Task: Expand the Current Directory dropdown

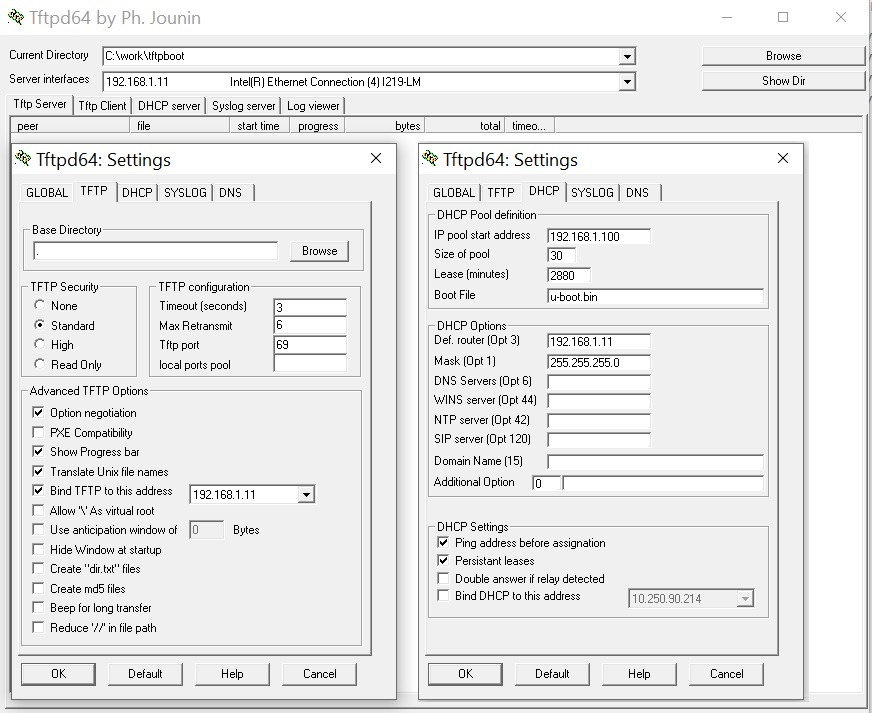Action: pos(627,56)
